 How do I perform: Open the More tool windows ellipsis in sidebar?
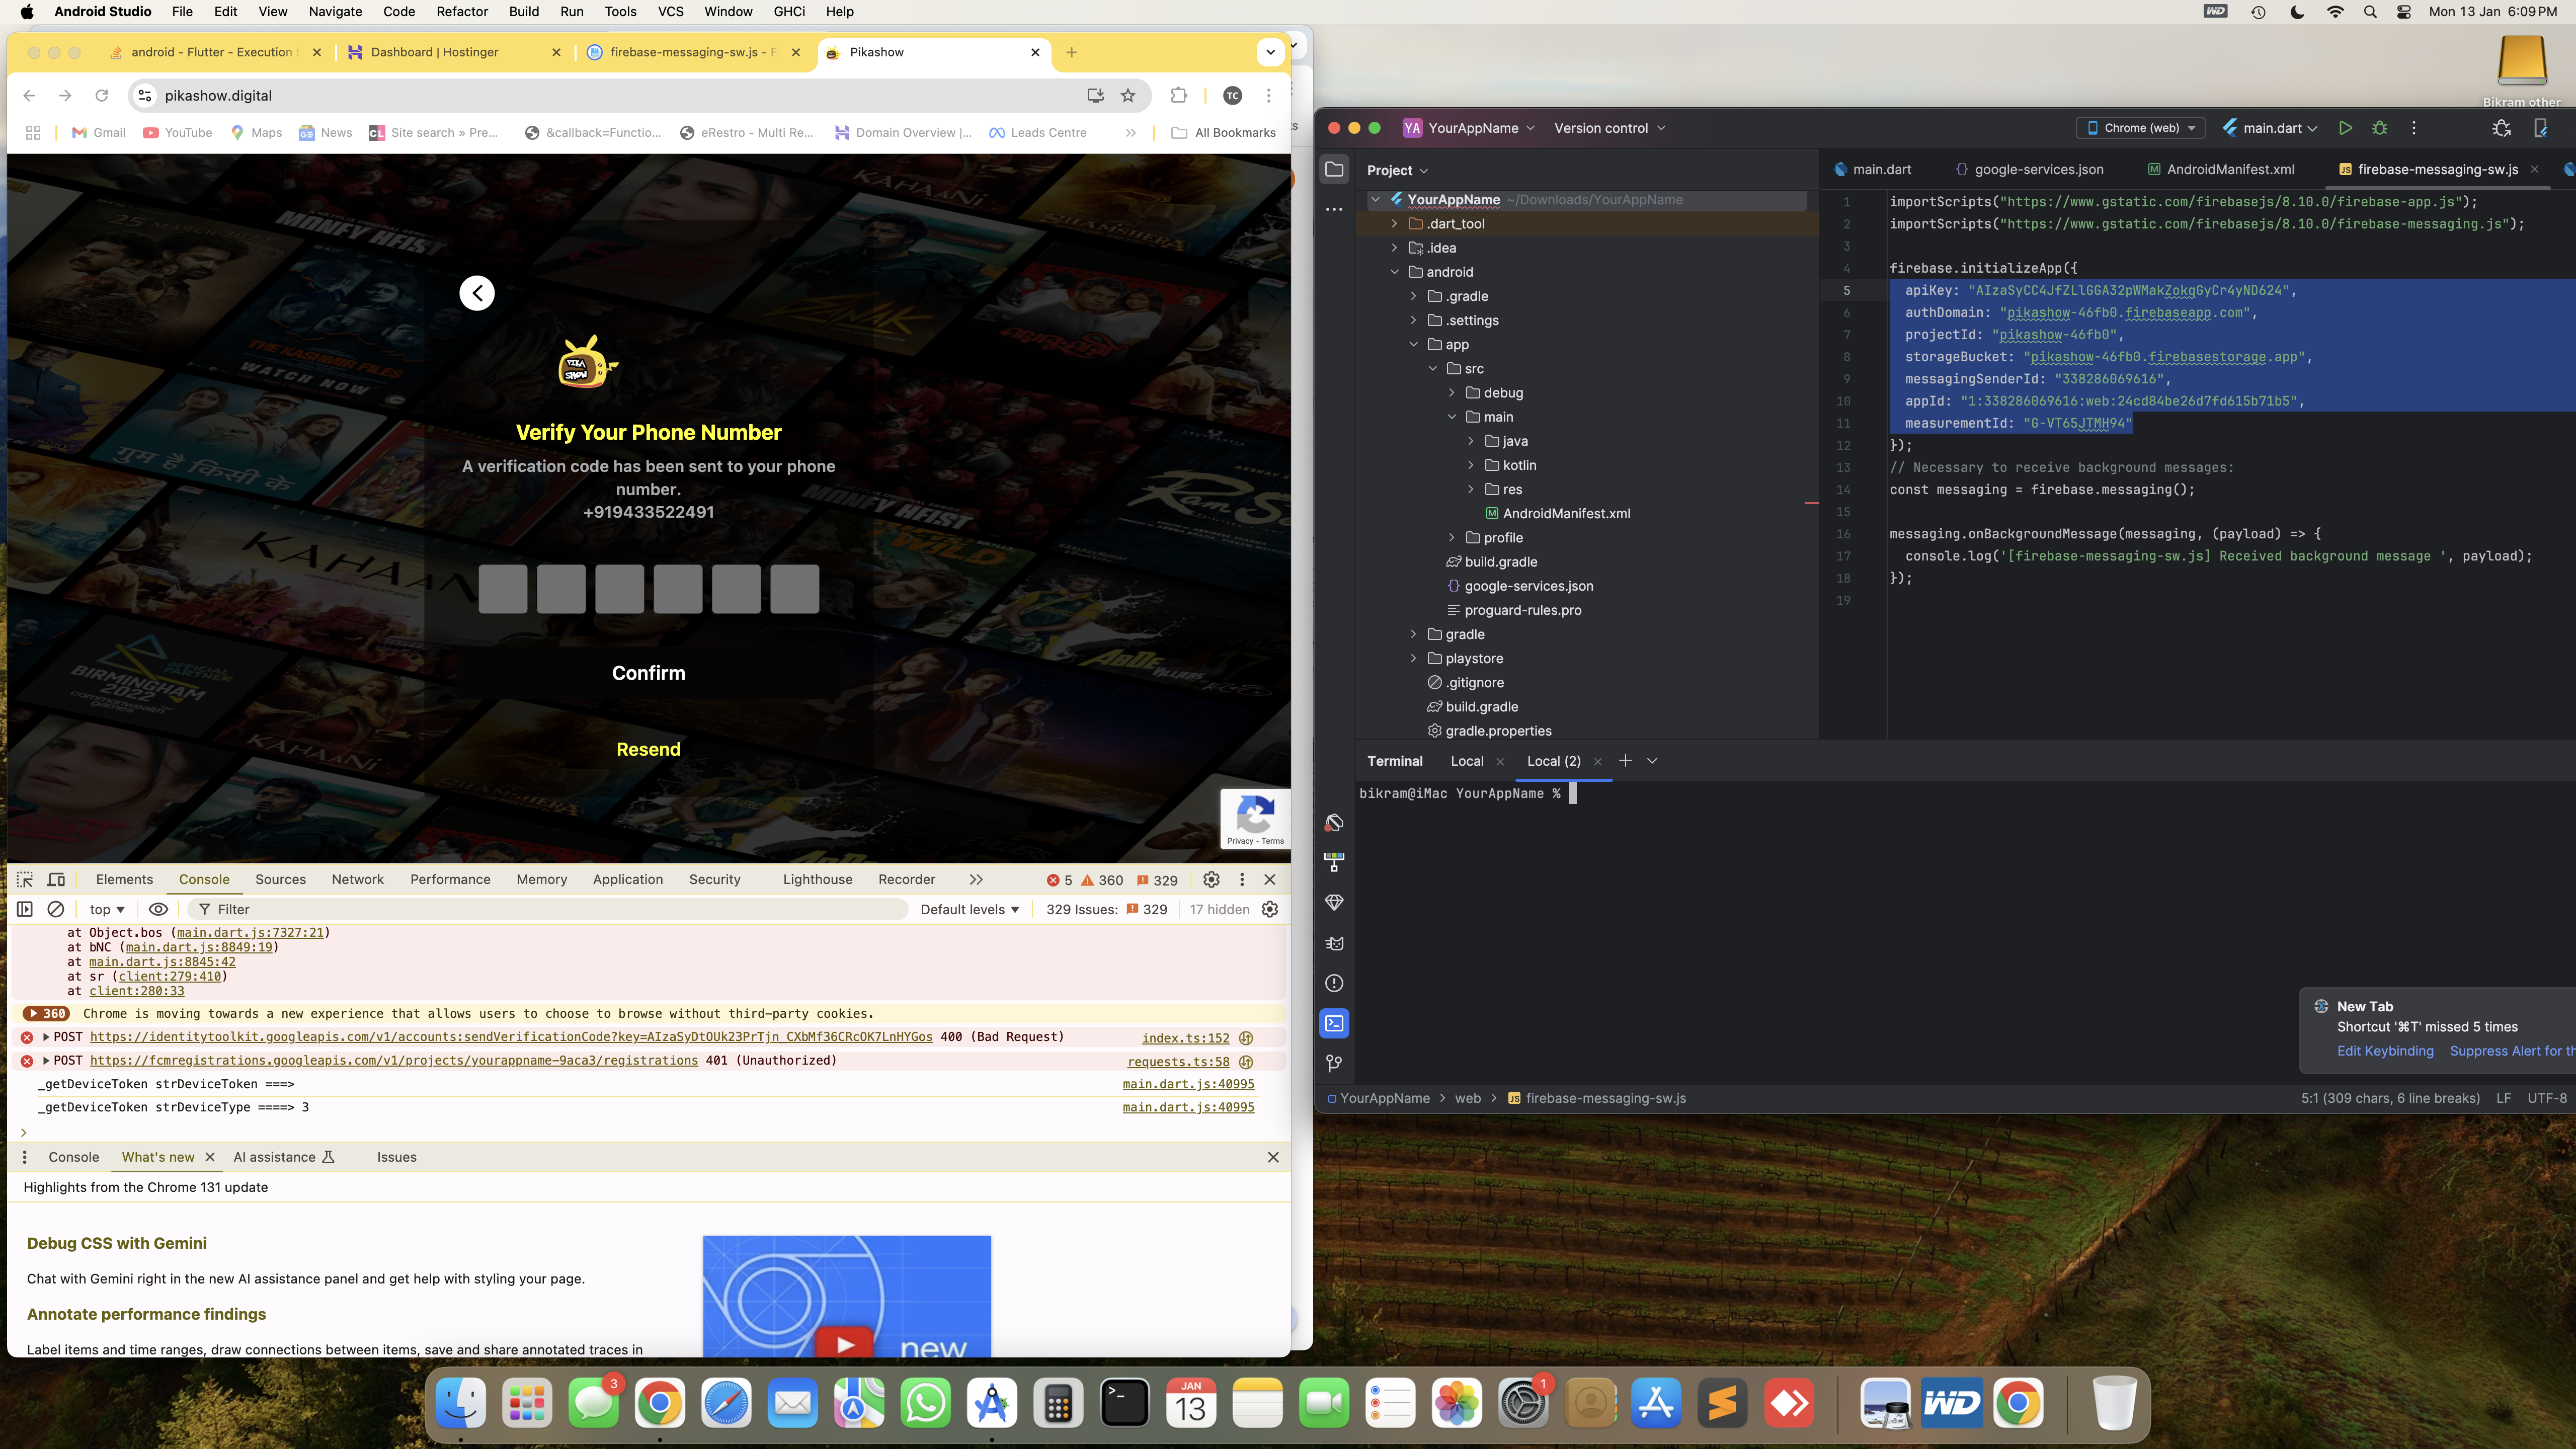point(1334,210)
